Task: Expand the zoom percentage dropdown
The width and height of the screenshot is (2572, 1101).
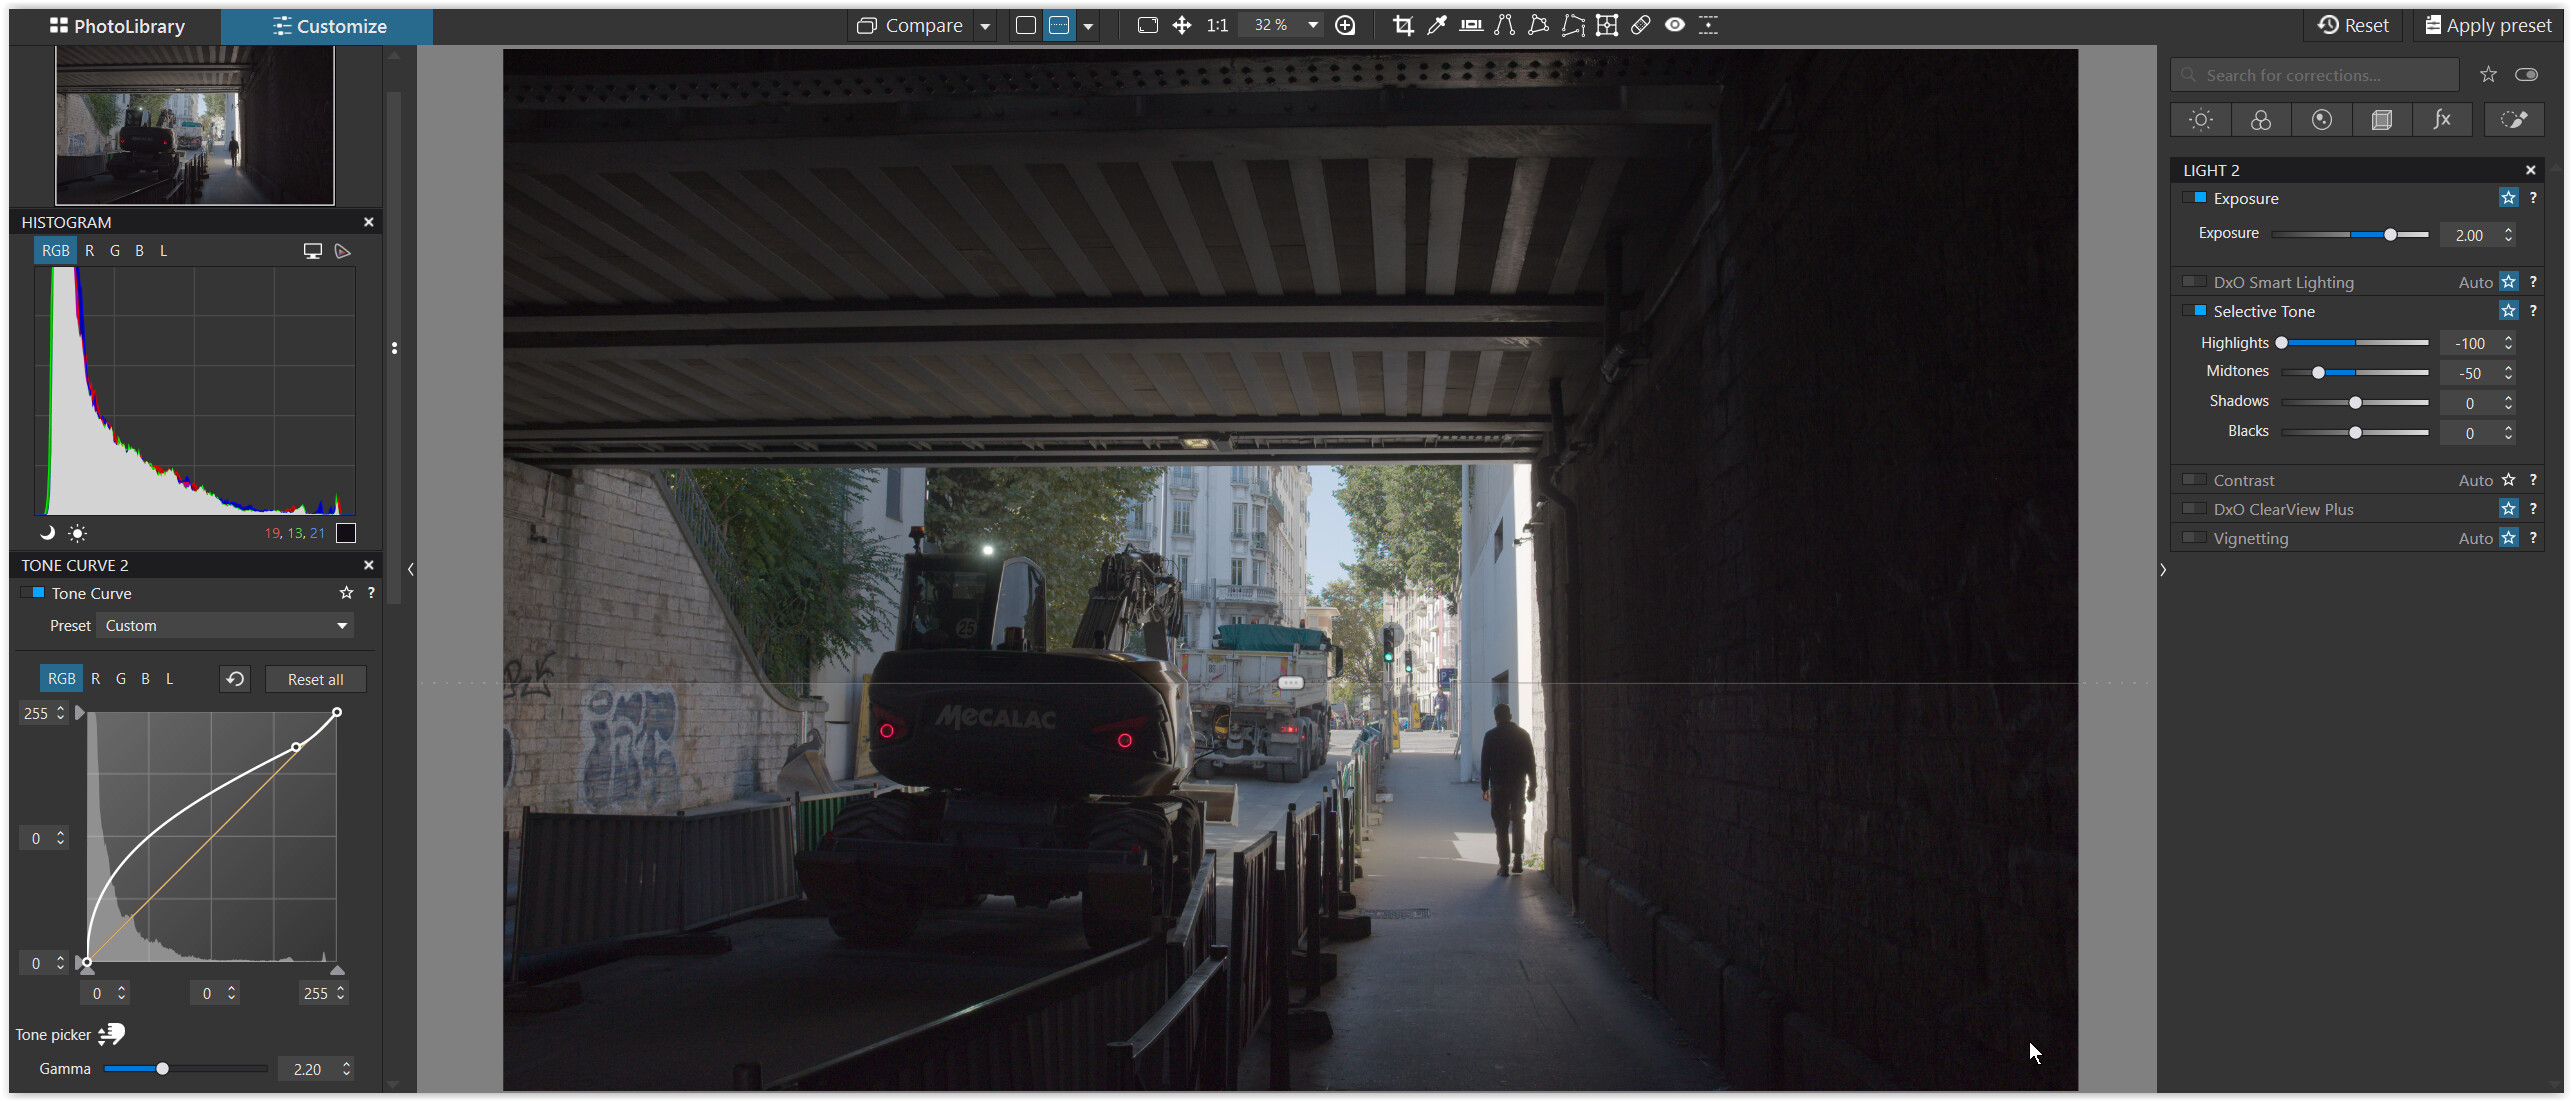Action: 1313,25
